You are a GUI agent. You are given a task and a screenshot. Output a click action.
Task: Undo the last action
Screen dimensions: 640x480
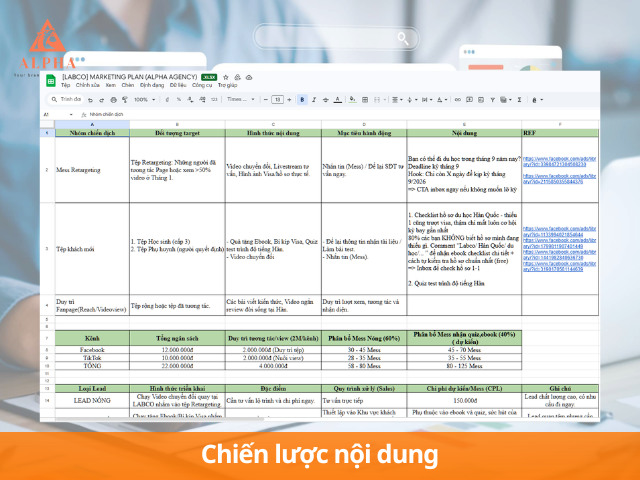[x=90, y=100]
